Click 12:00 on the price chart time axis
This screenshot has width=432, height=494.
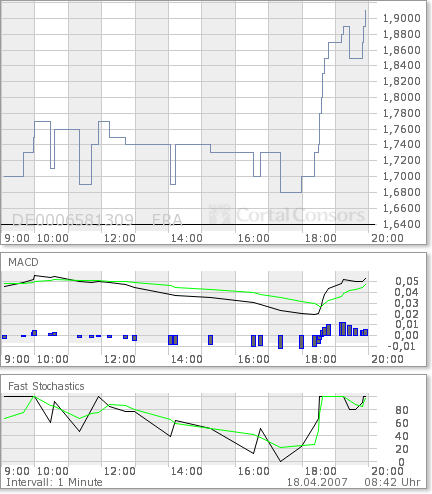click(x=120, y=238)
